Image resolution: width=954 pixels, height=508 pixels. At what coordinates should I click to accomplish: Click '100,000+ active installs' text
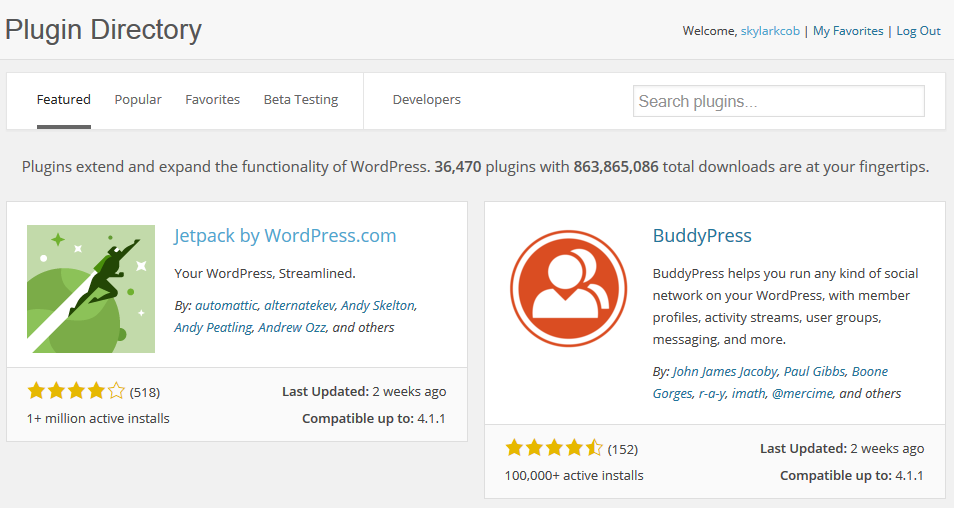(x=574, y=476)
